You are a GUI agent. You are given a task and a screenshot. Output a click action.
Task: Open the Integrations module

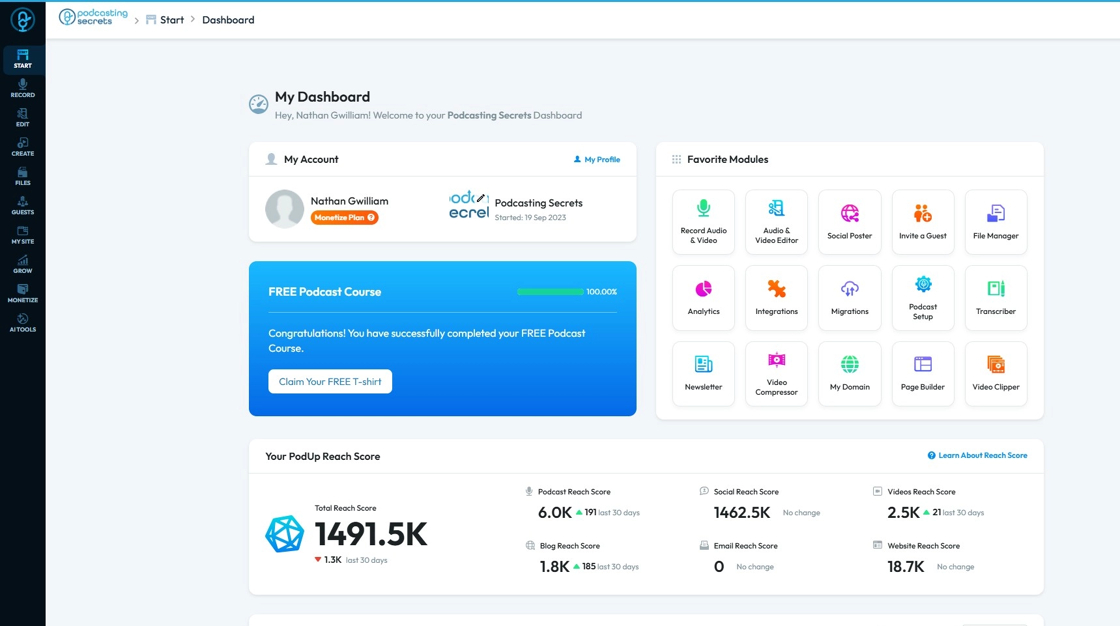(x=776, y=298)
